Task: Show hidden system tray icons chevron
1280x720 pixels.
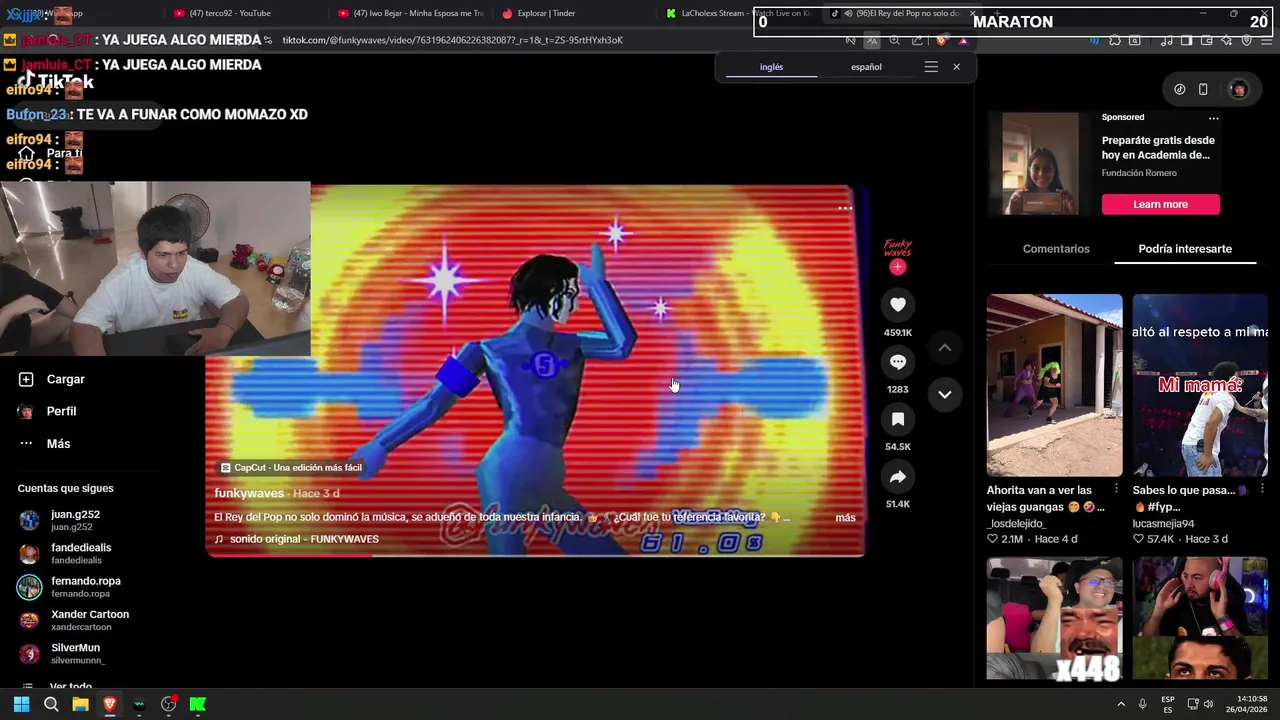Action: coord(1120,704)
